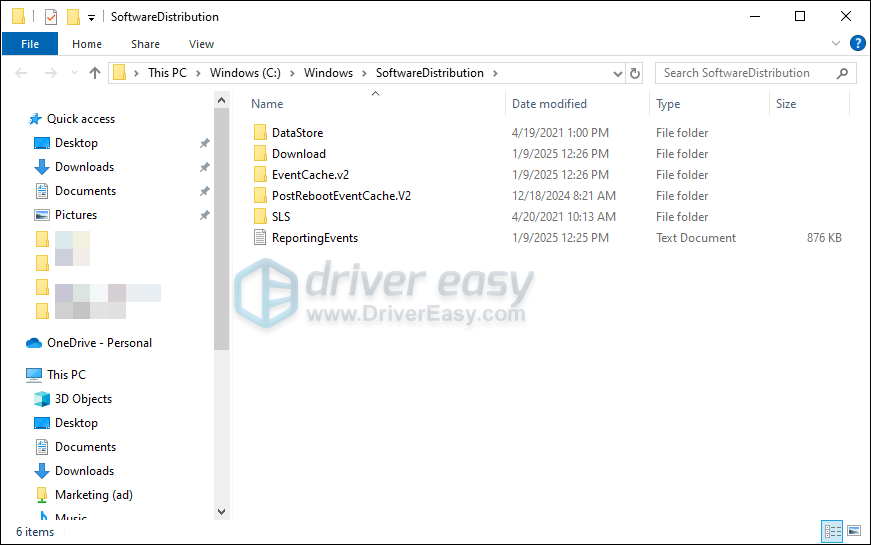Image resolution: width=871 pixels, height=545 pixels.
Task: Click the folder icon in title bar
Action: [x=18, y=17]
